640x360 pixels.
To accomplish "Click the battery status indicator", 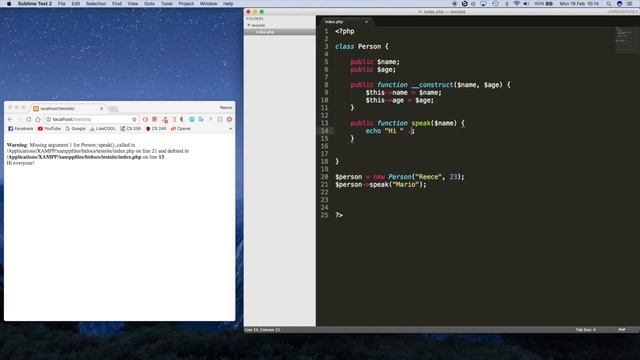I will [544, 4].
